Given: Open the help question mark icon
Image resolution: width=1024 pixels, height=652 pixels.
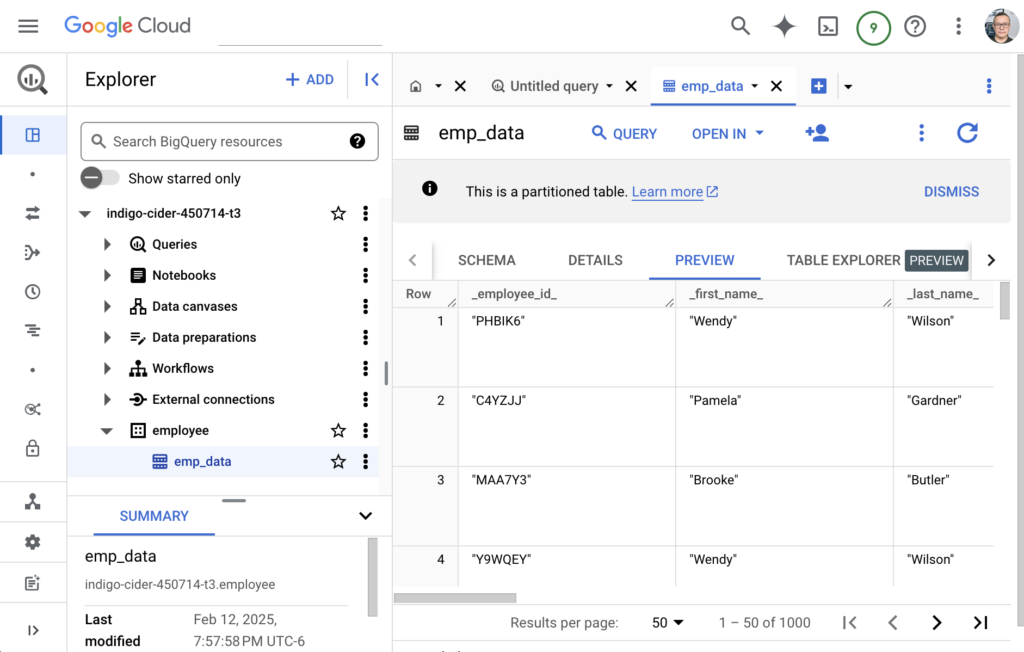Looking at the screenshot, I should [x=915, y=27].
